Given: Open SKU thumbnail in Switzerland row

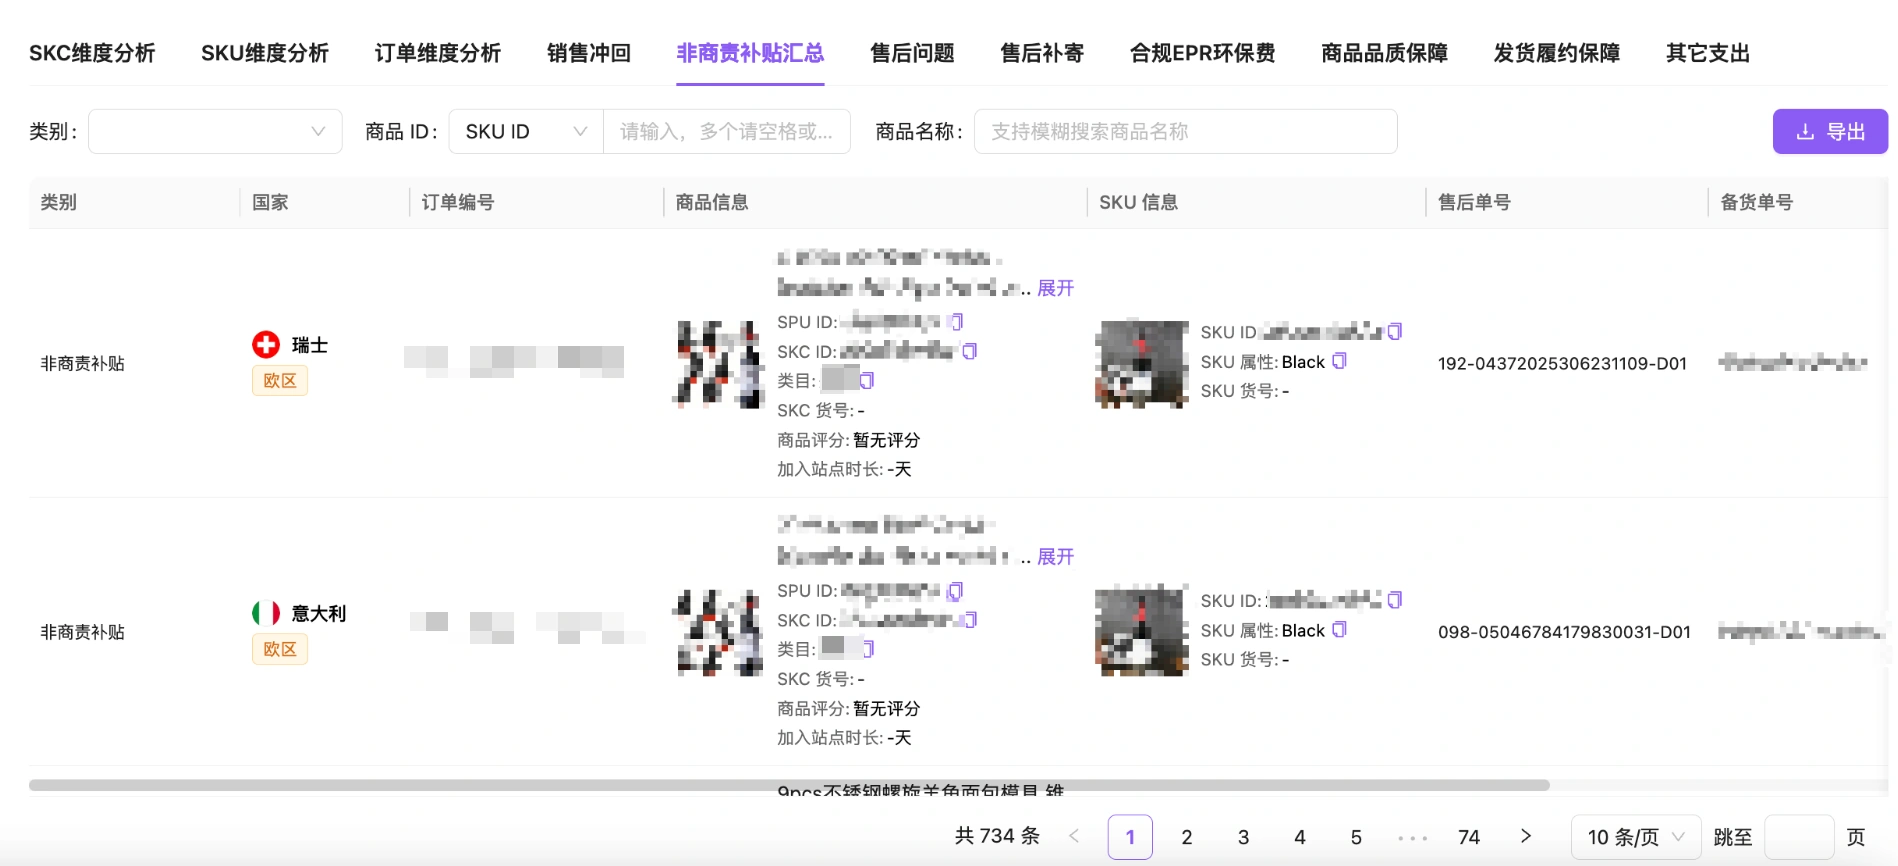Looking at the screenshot, I should [1142, 364].
